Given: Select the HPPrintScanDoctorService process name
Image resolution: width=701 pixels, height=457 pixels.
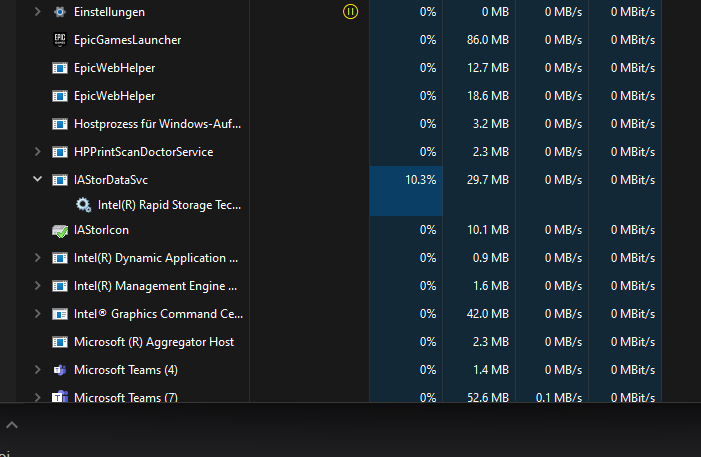Looking at the screenshot, I should (x=144, y=152).
